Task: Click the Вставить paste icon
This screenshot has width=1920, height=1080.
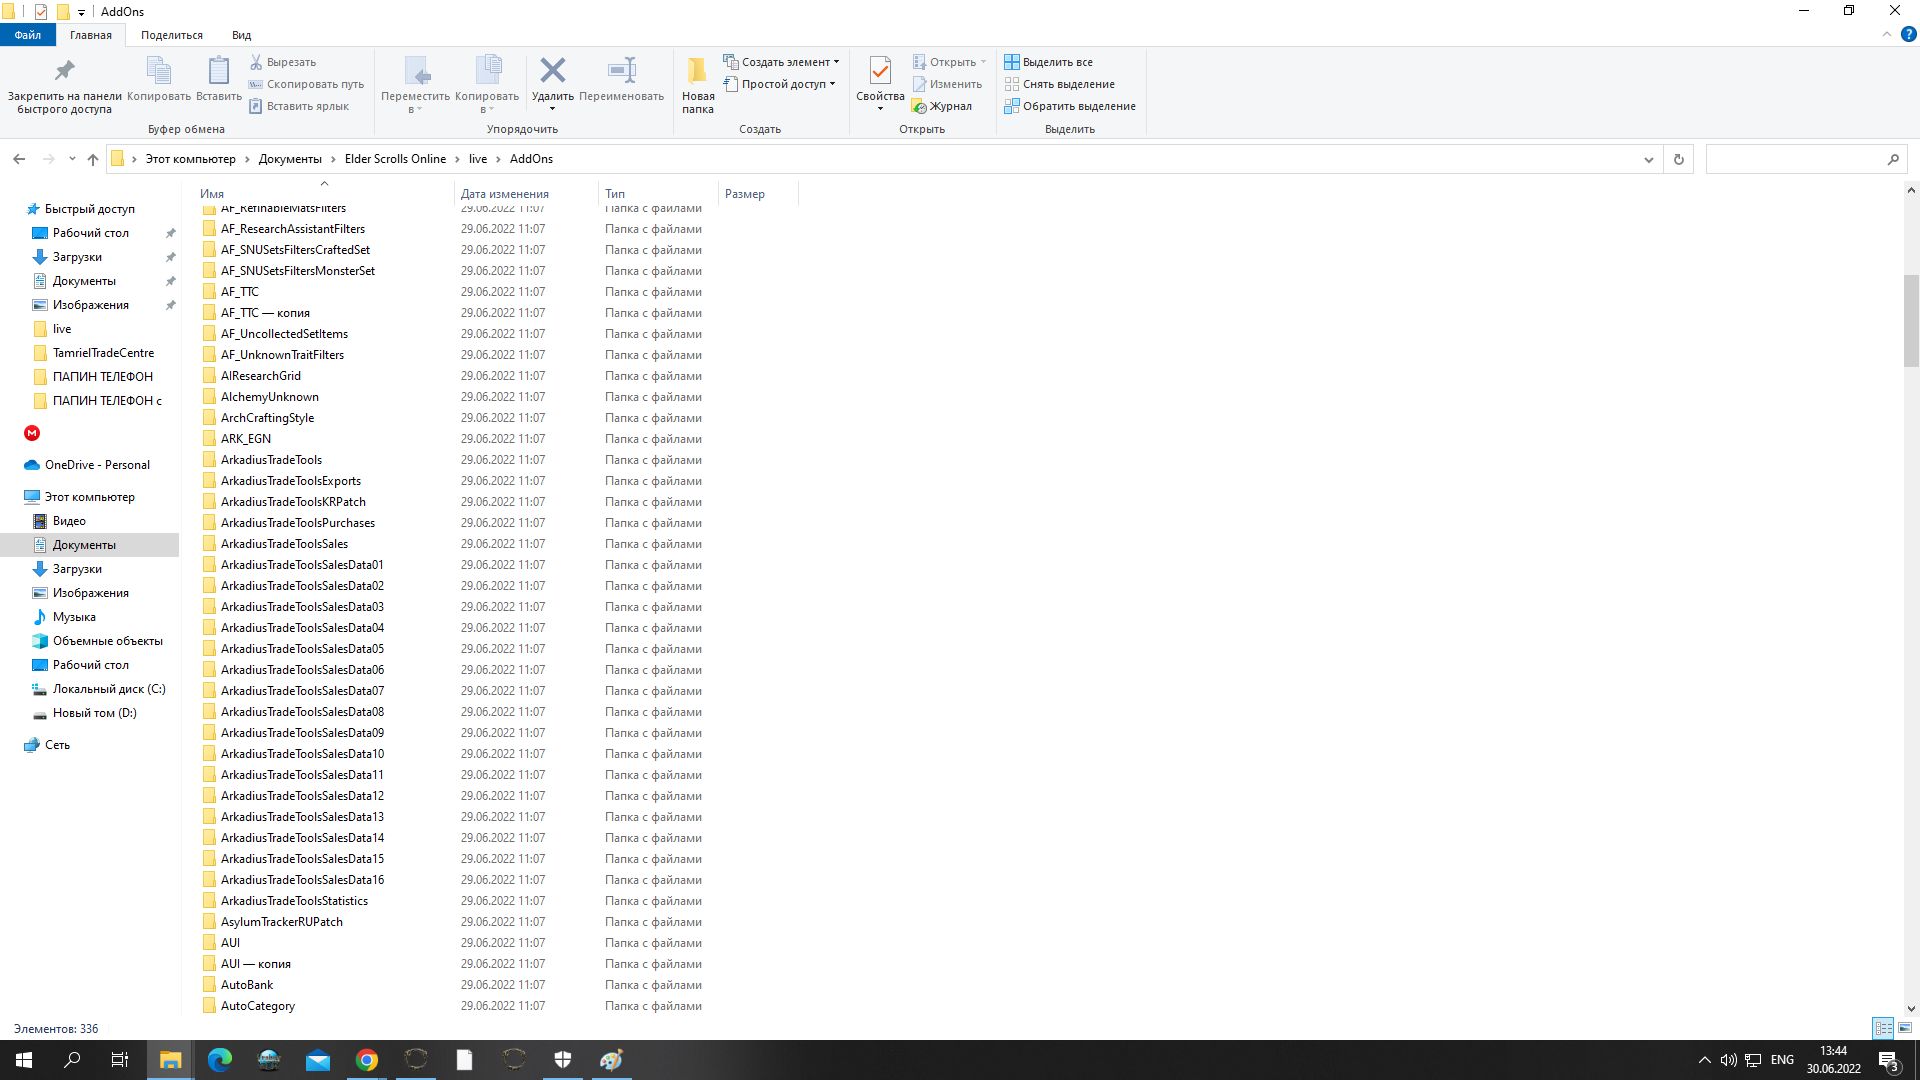Action: (x=218, y=71)
